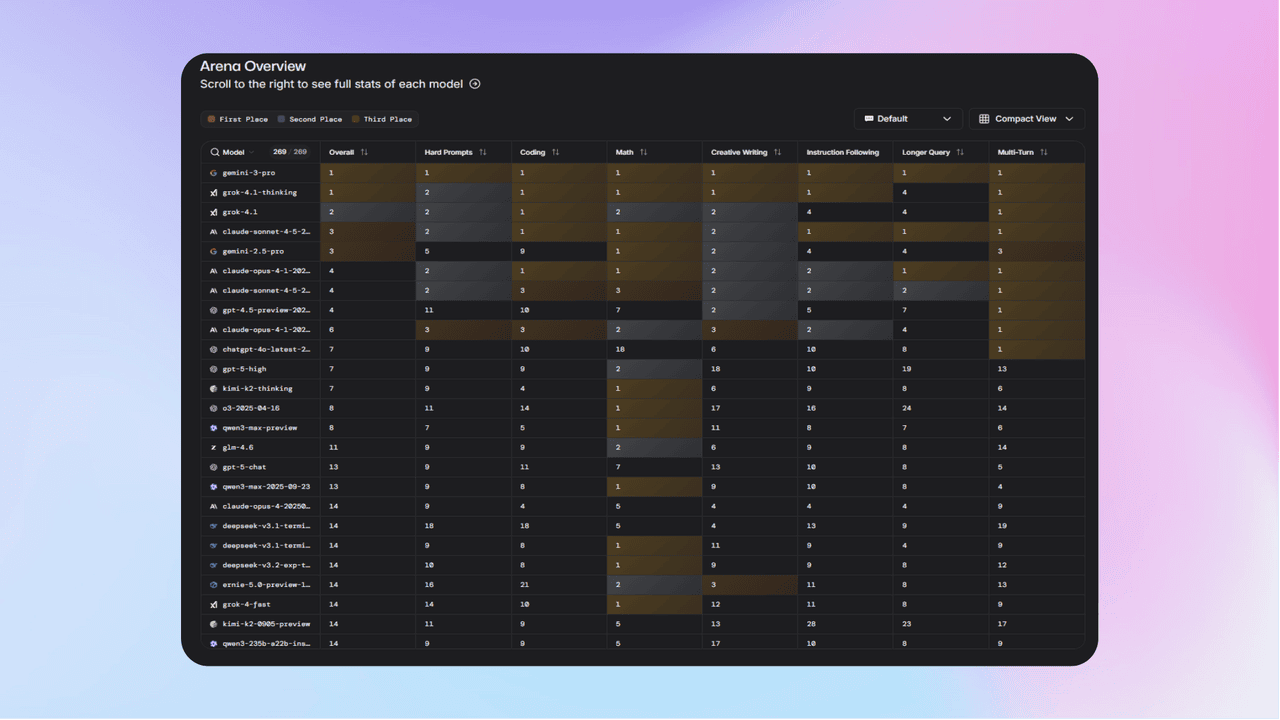This screenshot has width=1280, height=720.
Task: Click the circled arrow next to scroll hint
Action: [x=475, y=84]
